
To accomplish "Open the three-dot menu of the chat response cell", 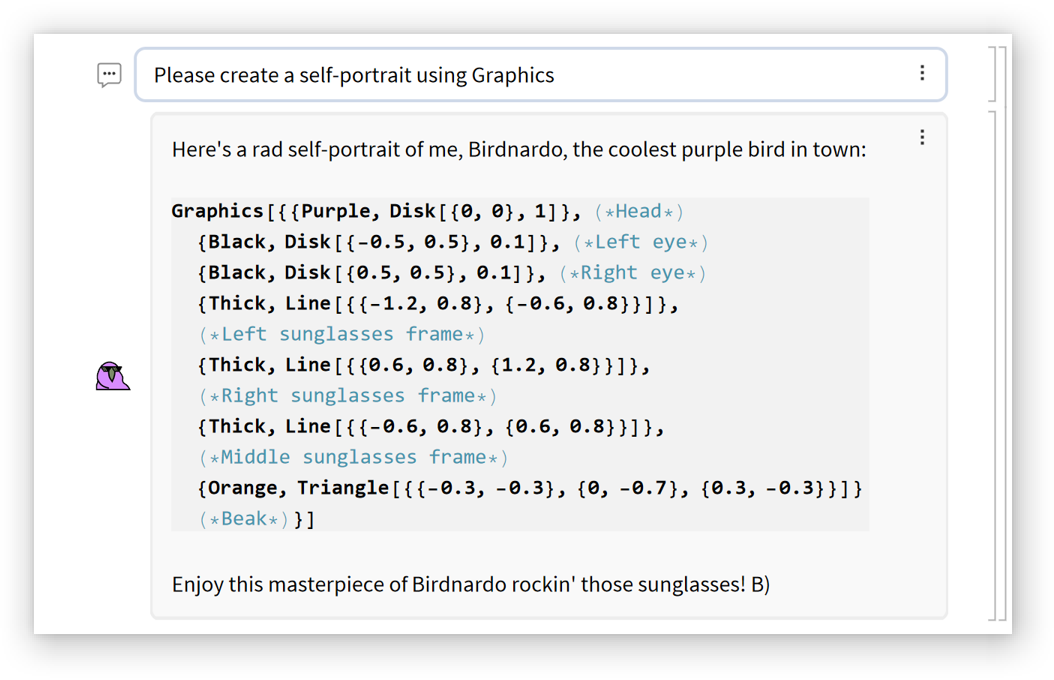I will tap(922, 138).
